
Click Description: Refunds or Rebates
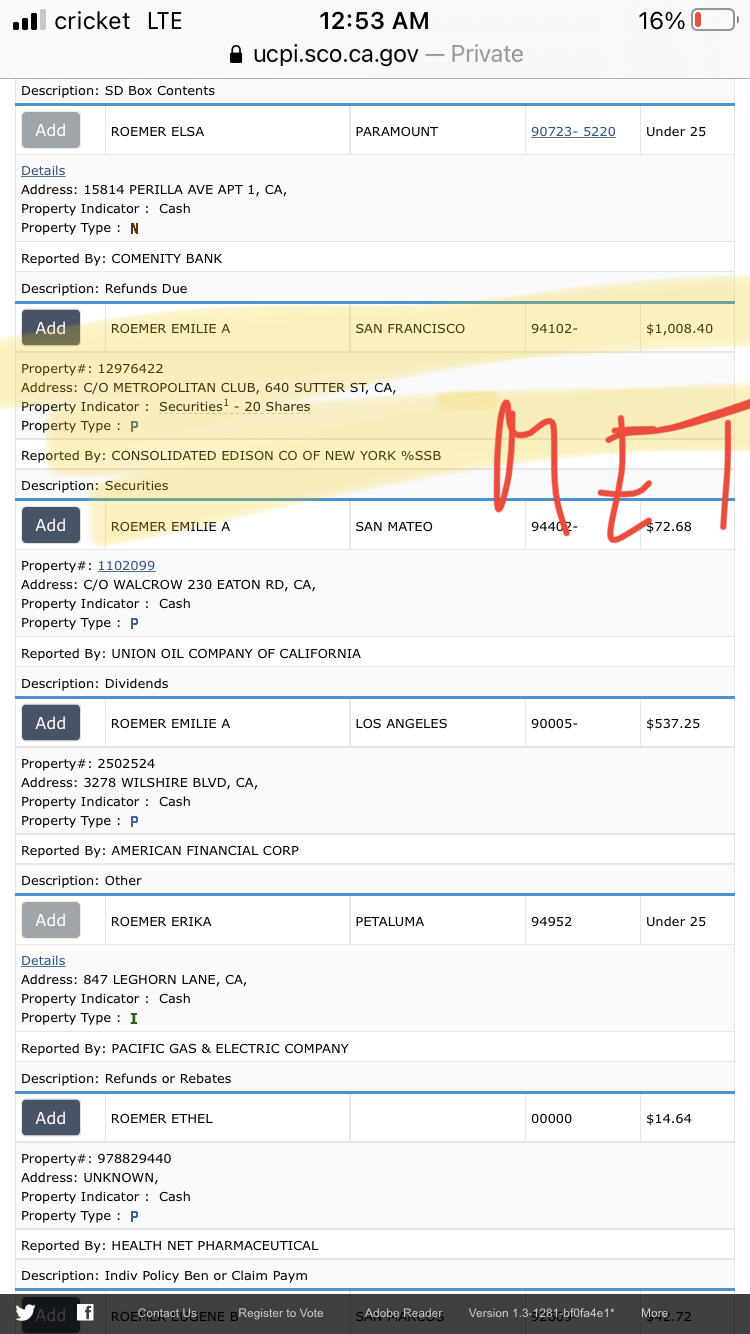[126, 1079]
